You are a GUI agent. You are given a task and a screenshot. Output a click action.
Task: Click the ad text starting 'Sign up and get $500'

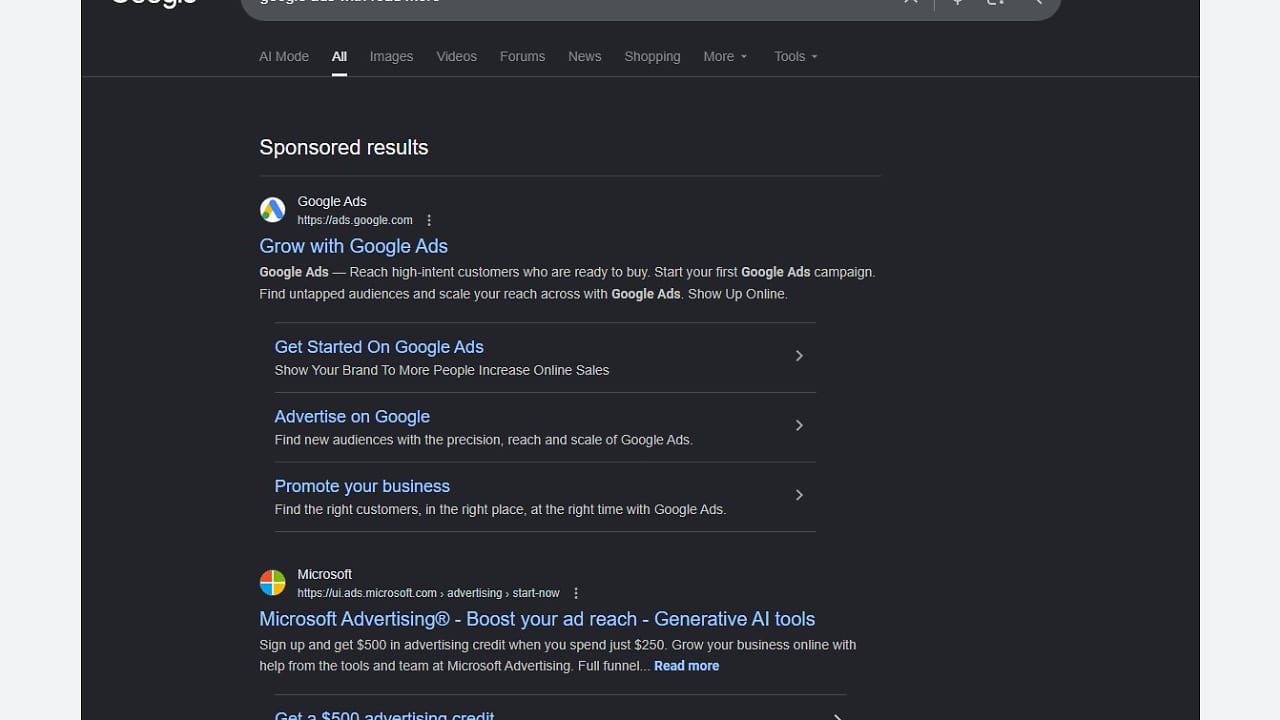pos(558,655)
